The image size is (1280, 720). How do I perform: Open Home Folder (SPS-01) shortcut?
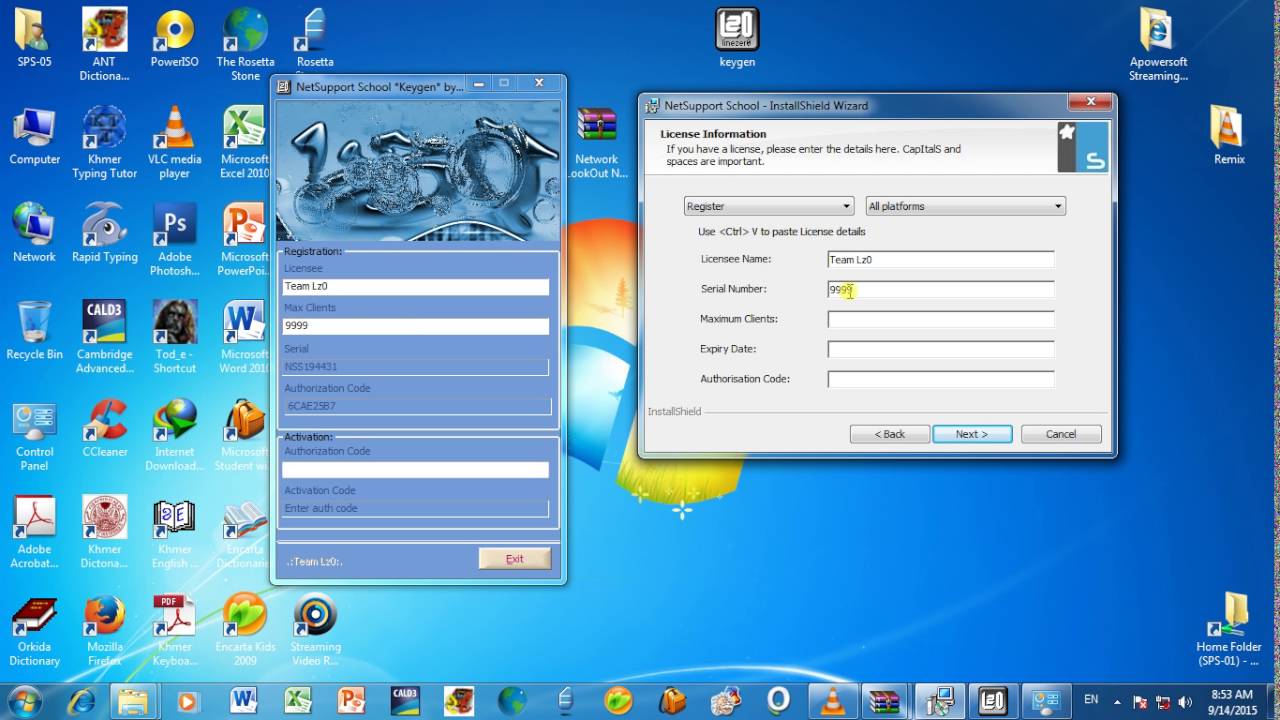(x=1229, y=630)
